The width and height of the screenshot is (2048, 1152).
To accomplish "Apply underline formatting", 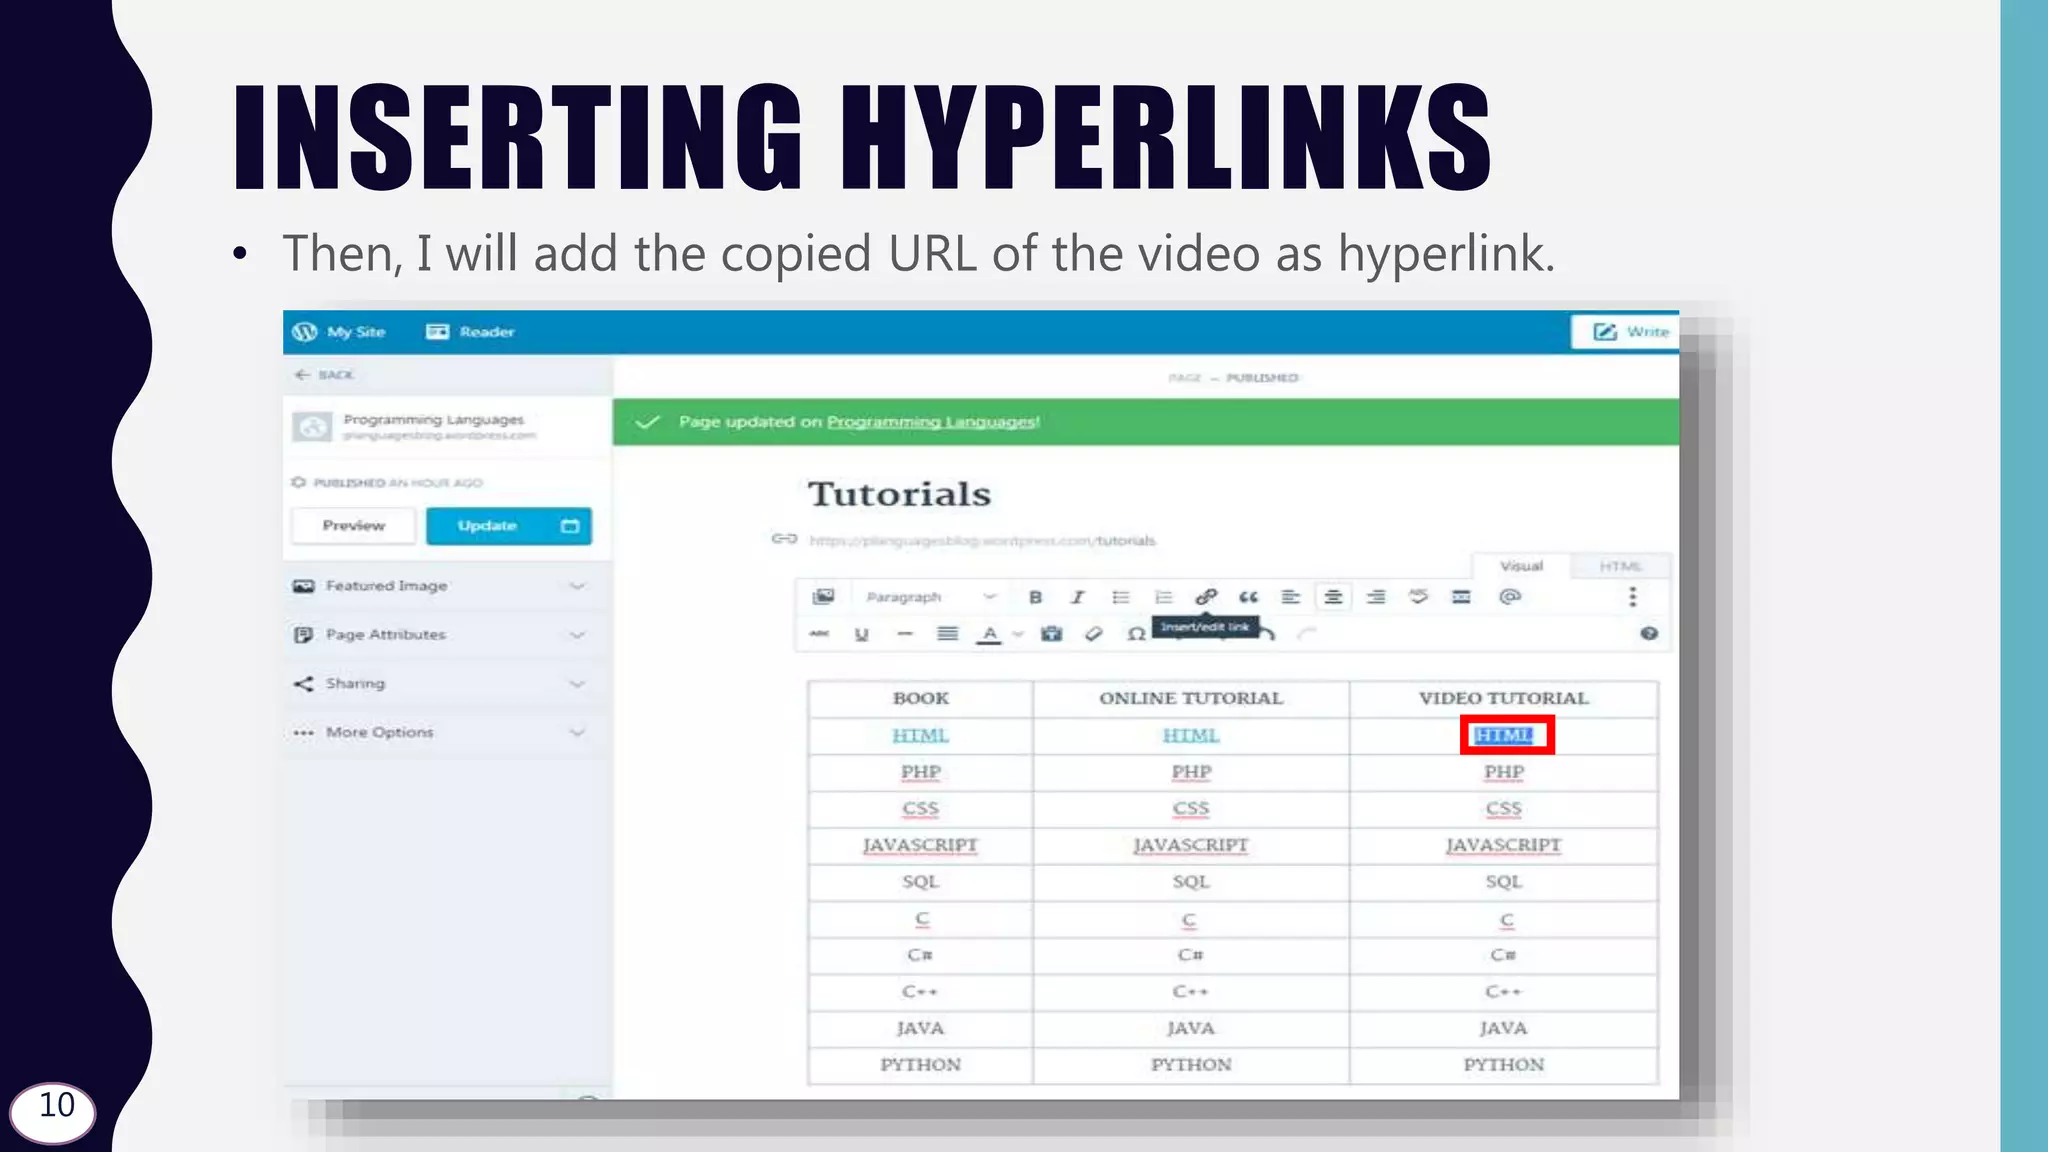I will [x=861, y=634].
